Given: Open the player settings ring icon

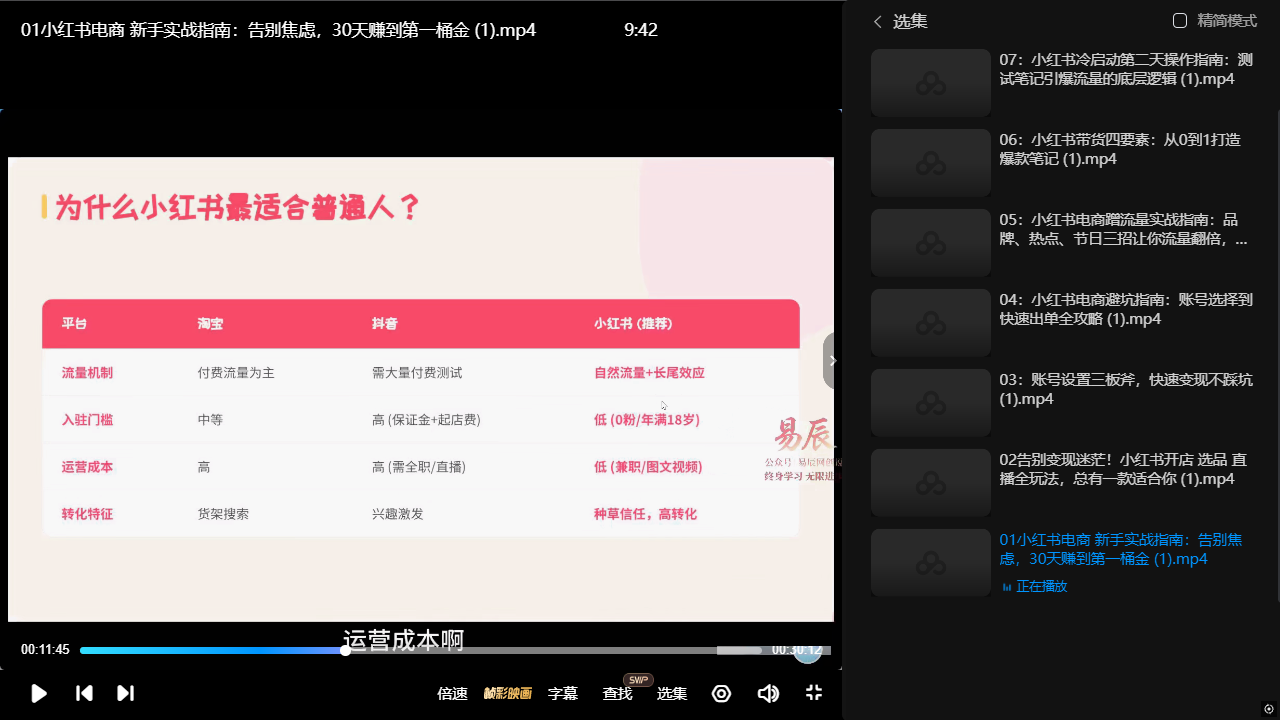Looking at the screenshot, I should tap(721, 693).
